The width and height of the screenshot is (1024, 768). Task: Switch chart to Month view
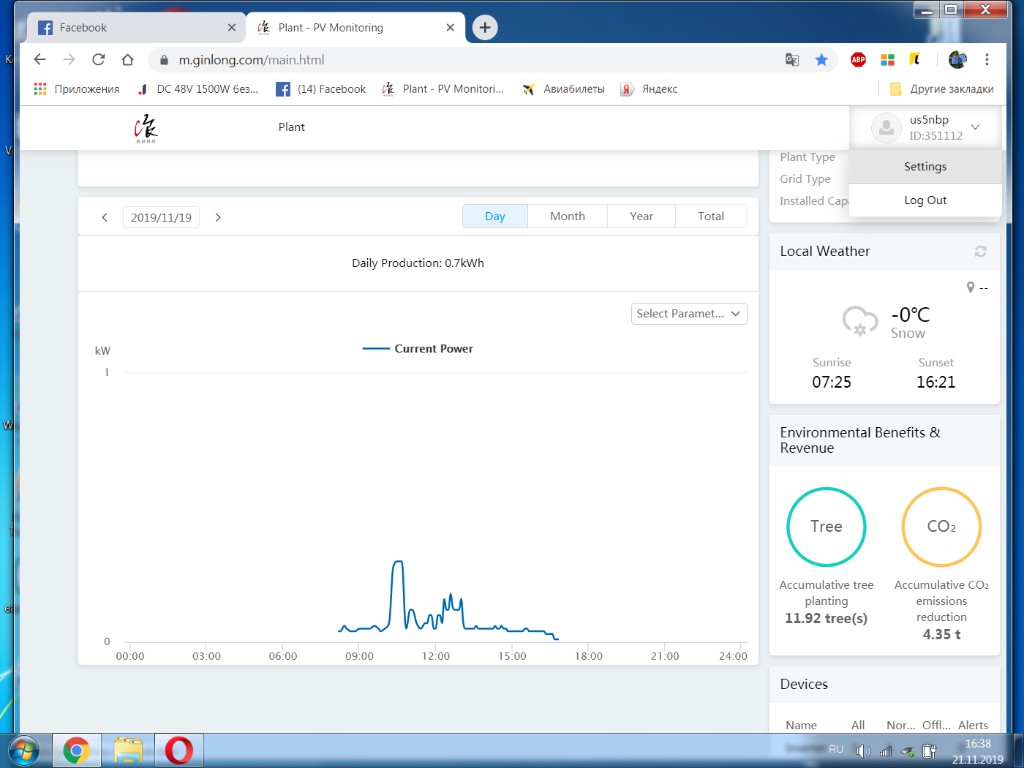coord(567,216)
